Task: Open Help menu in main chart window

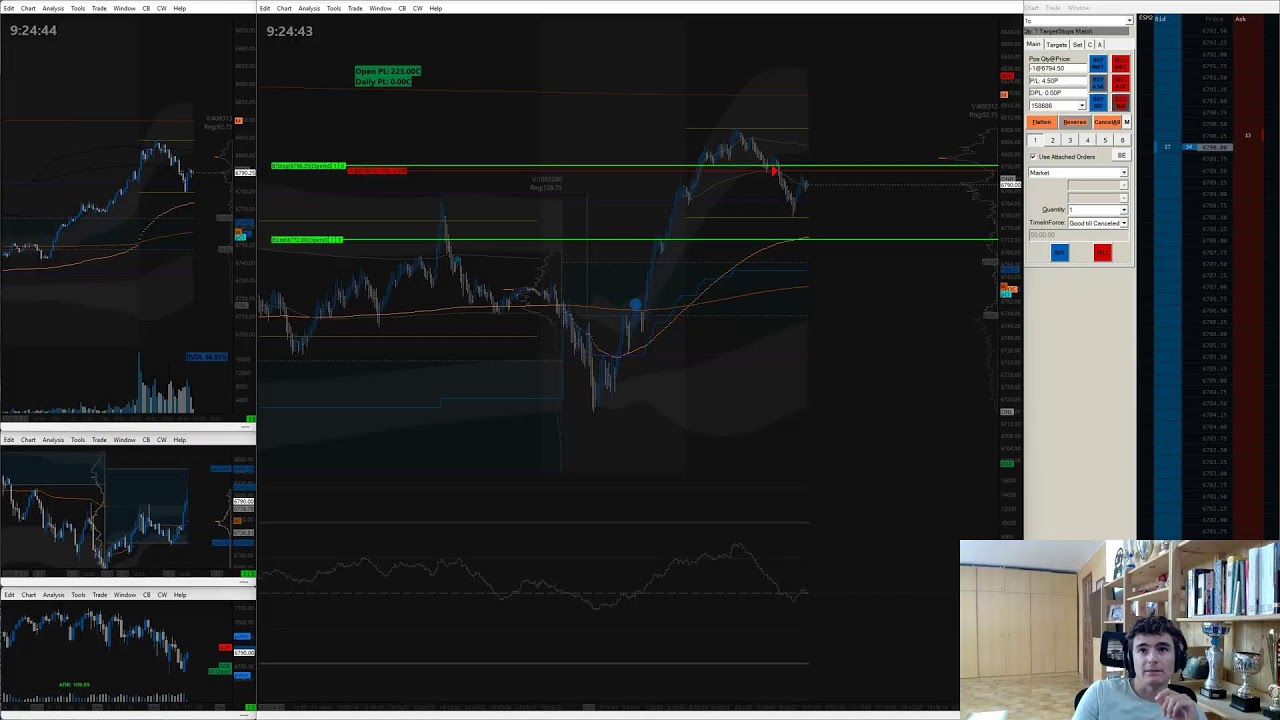Action: click(435, 8)
